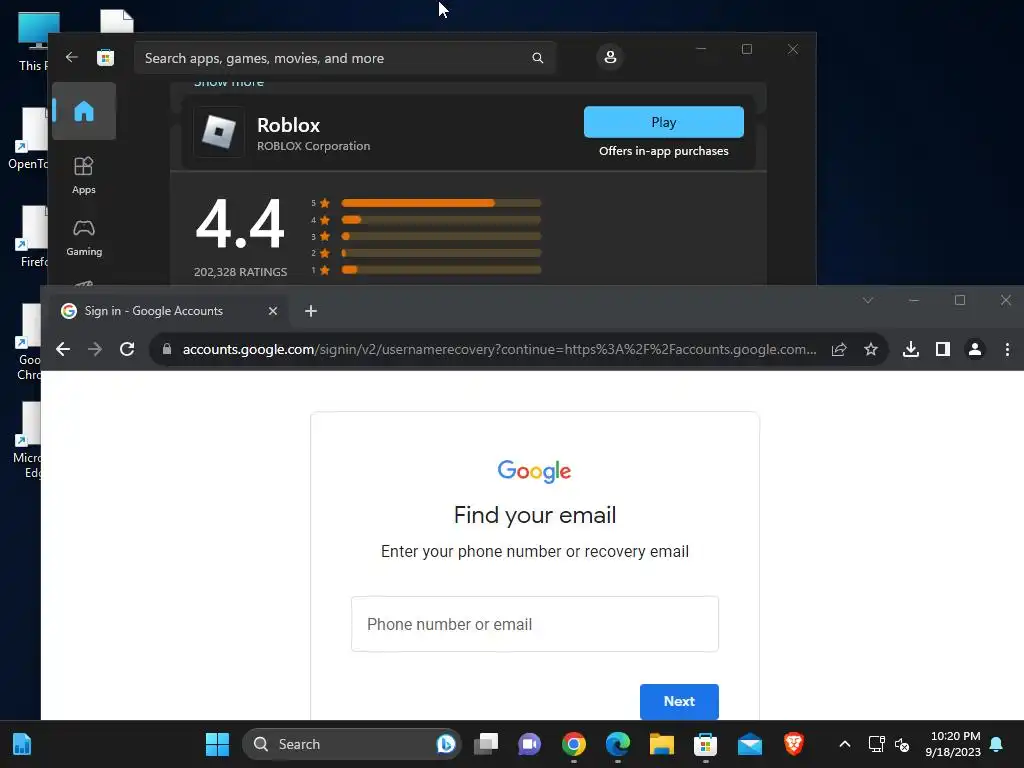Click the Store search magnifier icon
Screen dimensions: 1024x768
pos(537,58)
